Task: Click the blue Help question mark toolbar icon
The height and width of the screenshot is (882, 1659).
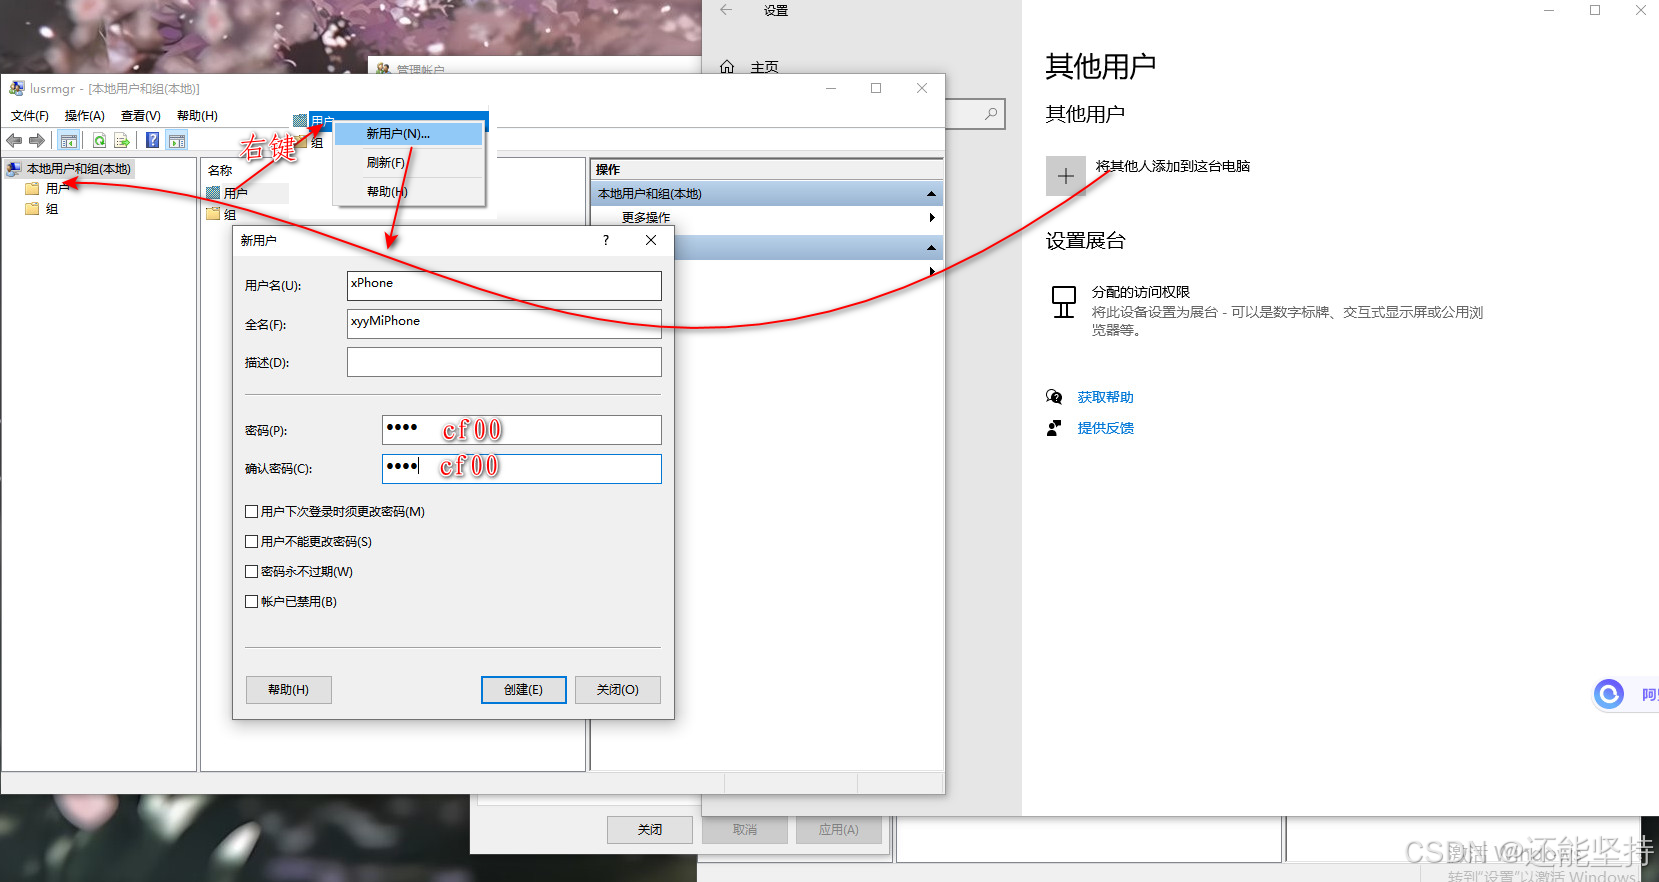Action: 153,141
